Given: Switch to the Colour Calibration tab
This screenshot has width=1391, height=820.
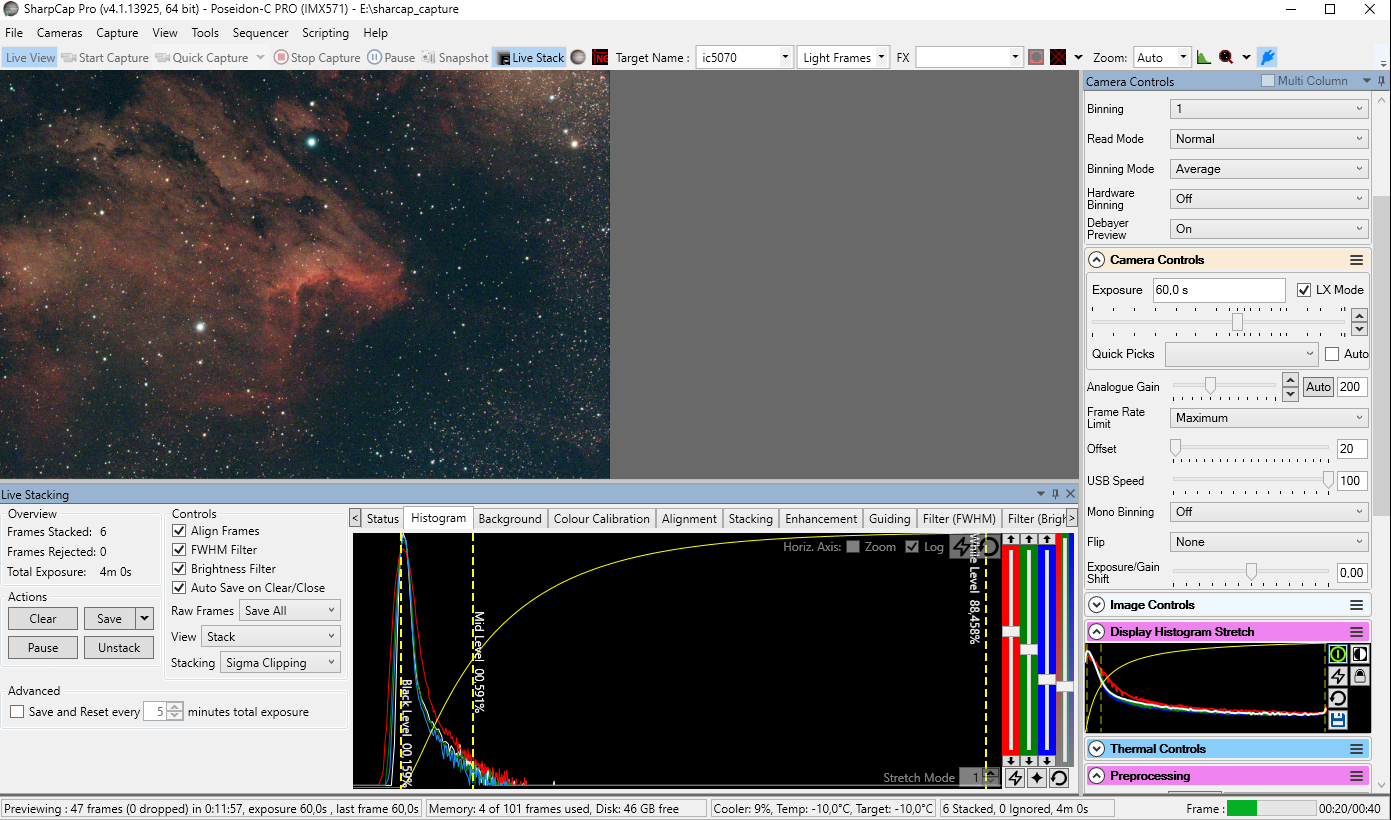Looking at the screenshot, I should click(x=601, y=519).
